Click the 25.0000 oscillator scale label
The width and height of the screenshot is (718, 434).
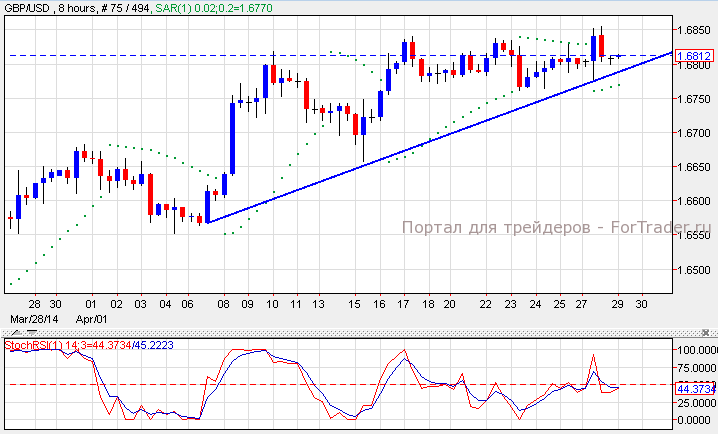pos(696,403)
